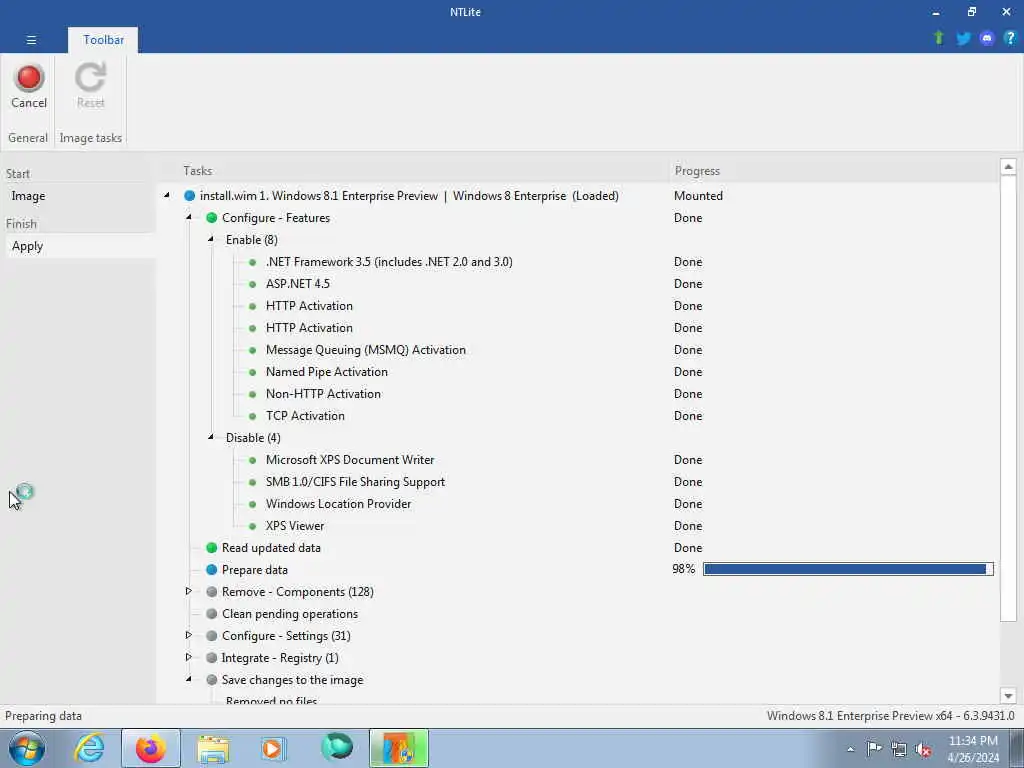The width and height of the screenshot is (1024, 768).
Task: Select the Toolbar ribbon tab
Action: (103, 40)
